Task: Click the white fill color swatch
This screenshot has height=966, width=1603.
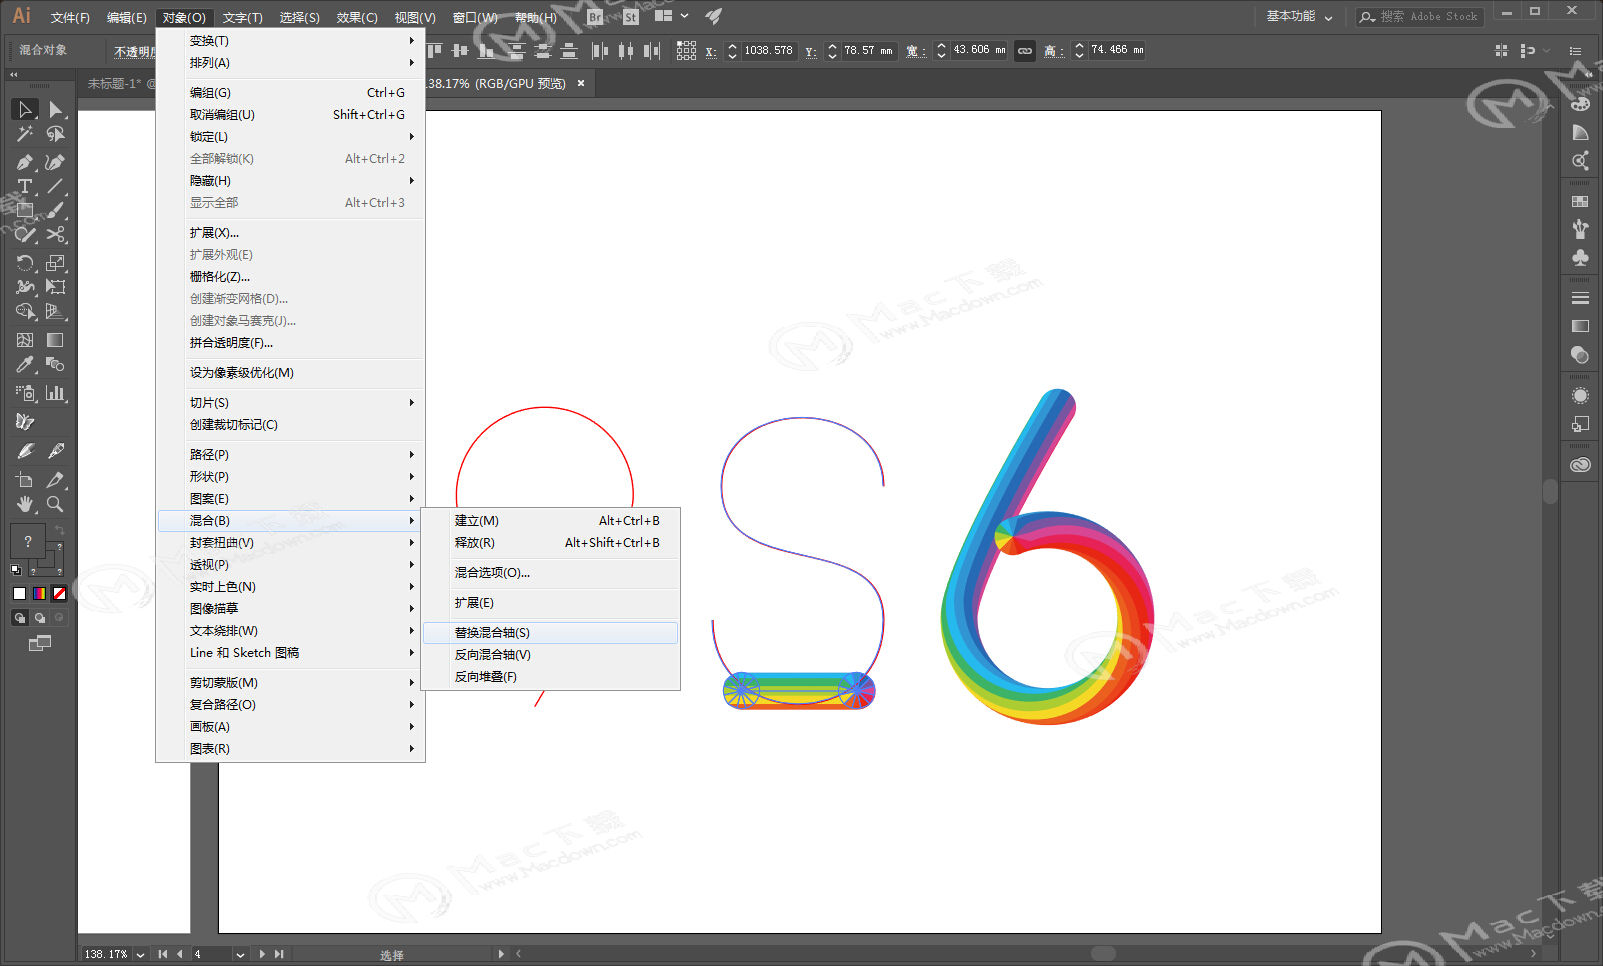Action: pos(19,593)
